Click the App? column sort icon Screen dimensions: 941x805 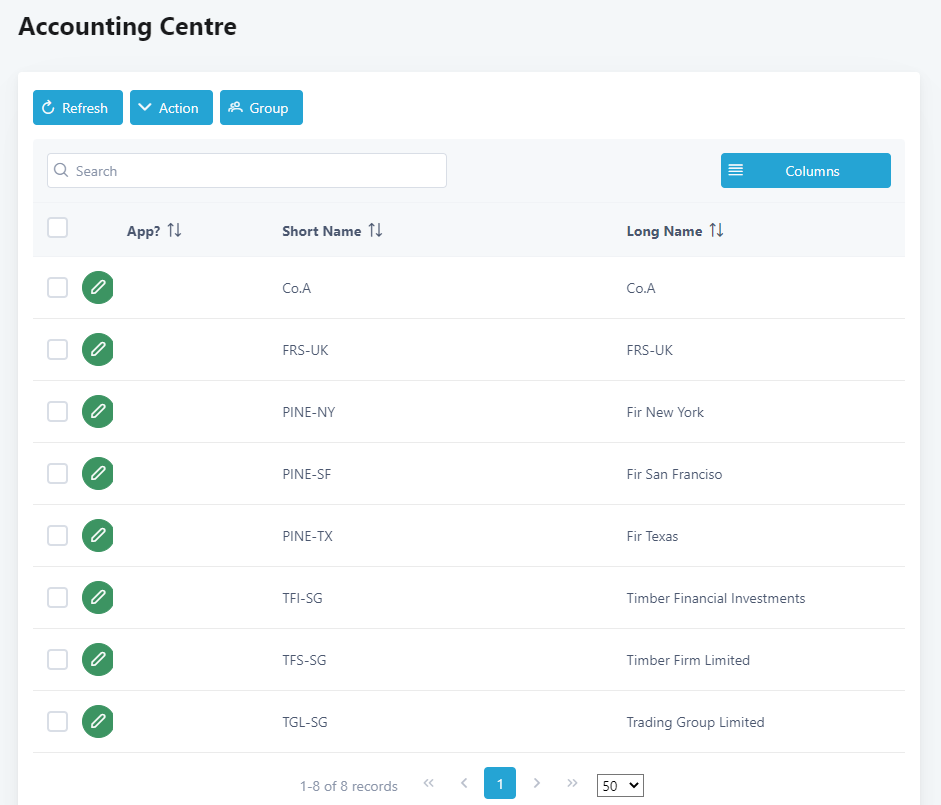pyautogui.click(x=174, y=231)
